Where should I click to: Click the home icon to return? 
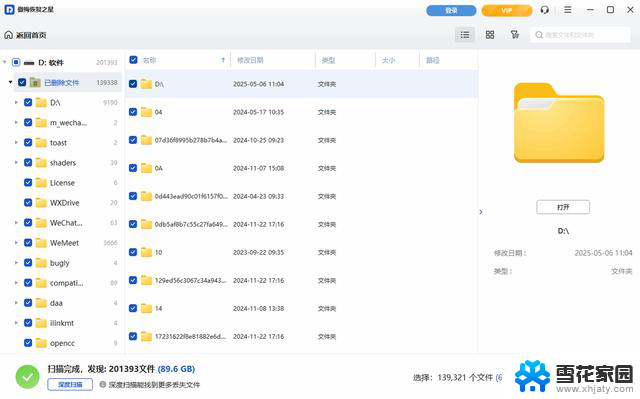tap(9, 35)
